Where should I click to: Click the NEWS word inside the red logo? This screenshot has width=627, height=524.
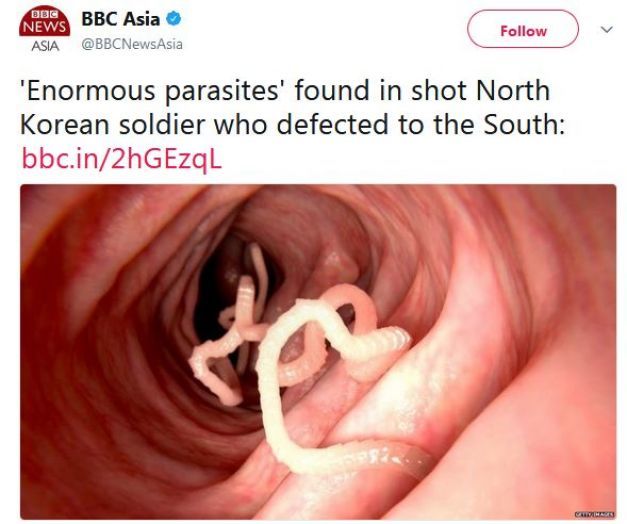pos(44,27)
